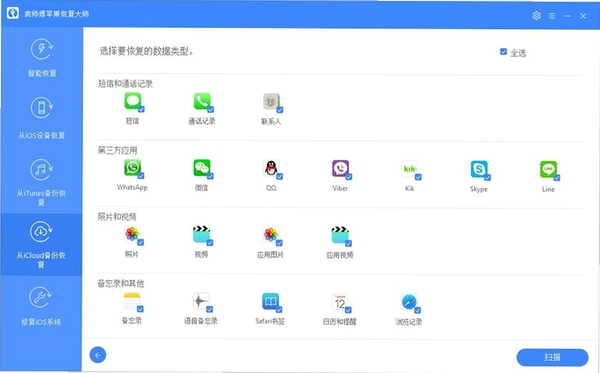
Task: Uncheck the checkbox on 短信 icon
Action: click(x=141, y=109)
